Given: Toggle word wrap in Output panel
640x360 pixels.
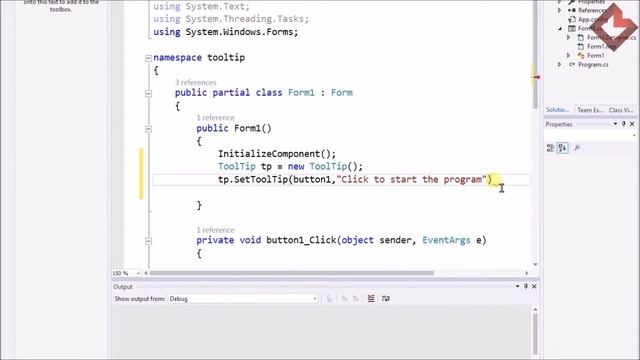Looking at the screenshot, I should point(385,299).
